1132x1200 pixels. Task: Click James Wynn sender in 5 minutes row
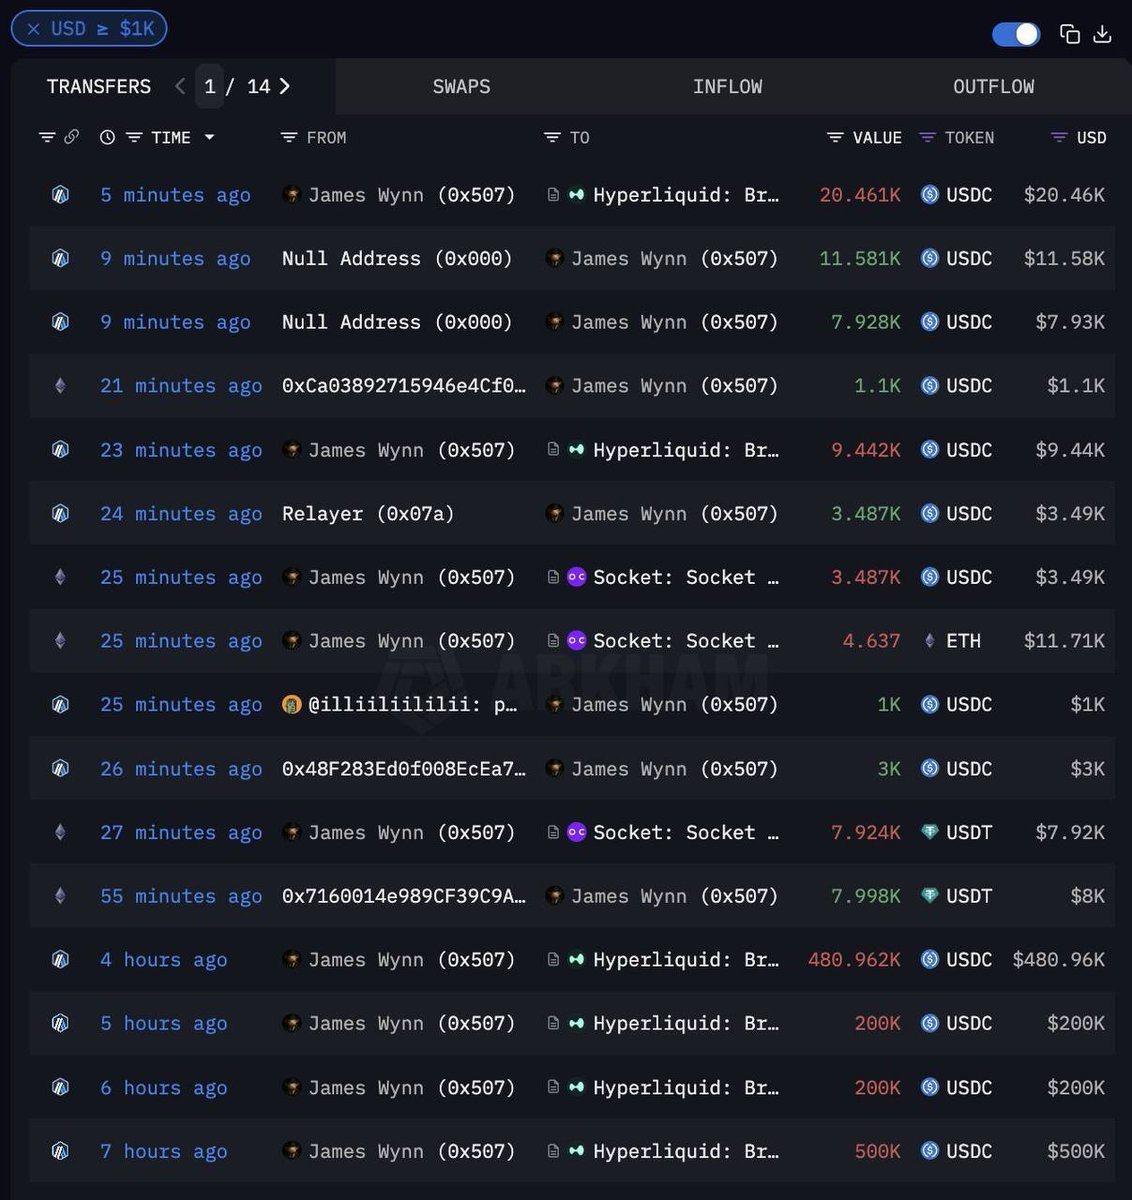click(411, 195)
